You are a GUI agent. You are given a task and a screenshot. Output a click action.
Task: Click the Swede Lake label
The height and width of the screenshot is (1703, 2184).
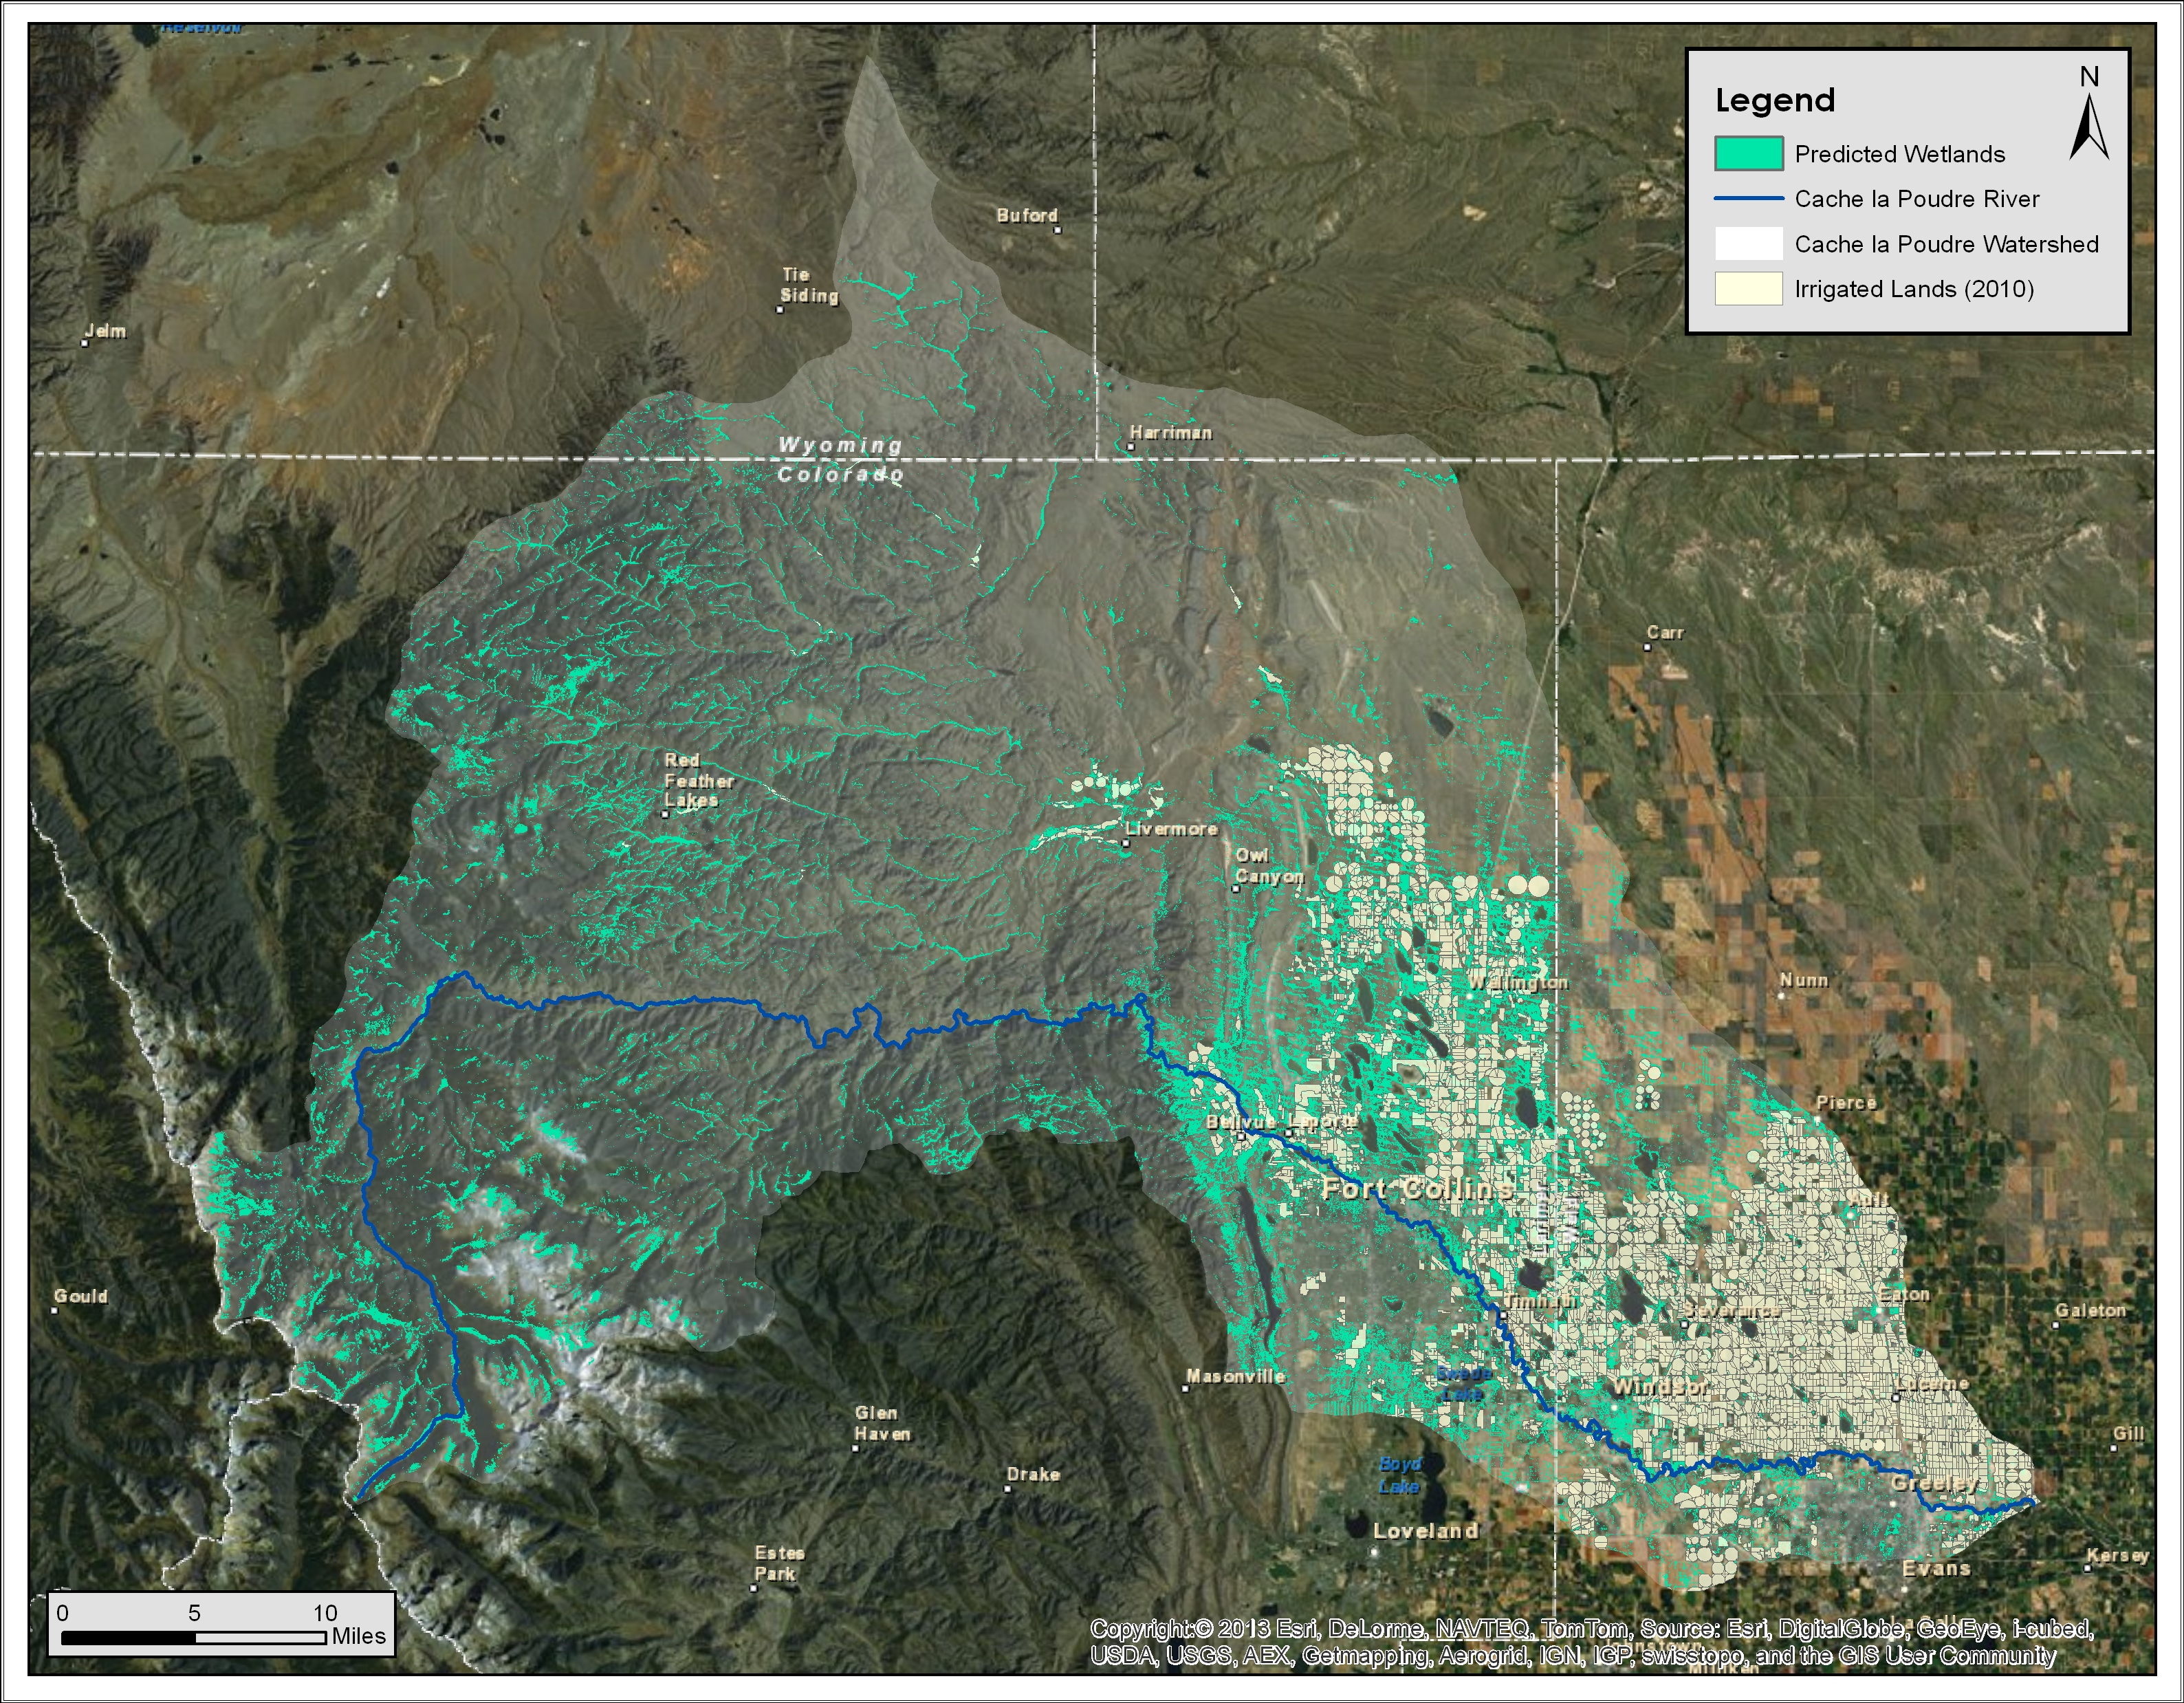1464,1383
